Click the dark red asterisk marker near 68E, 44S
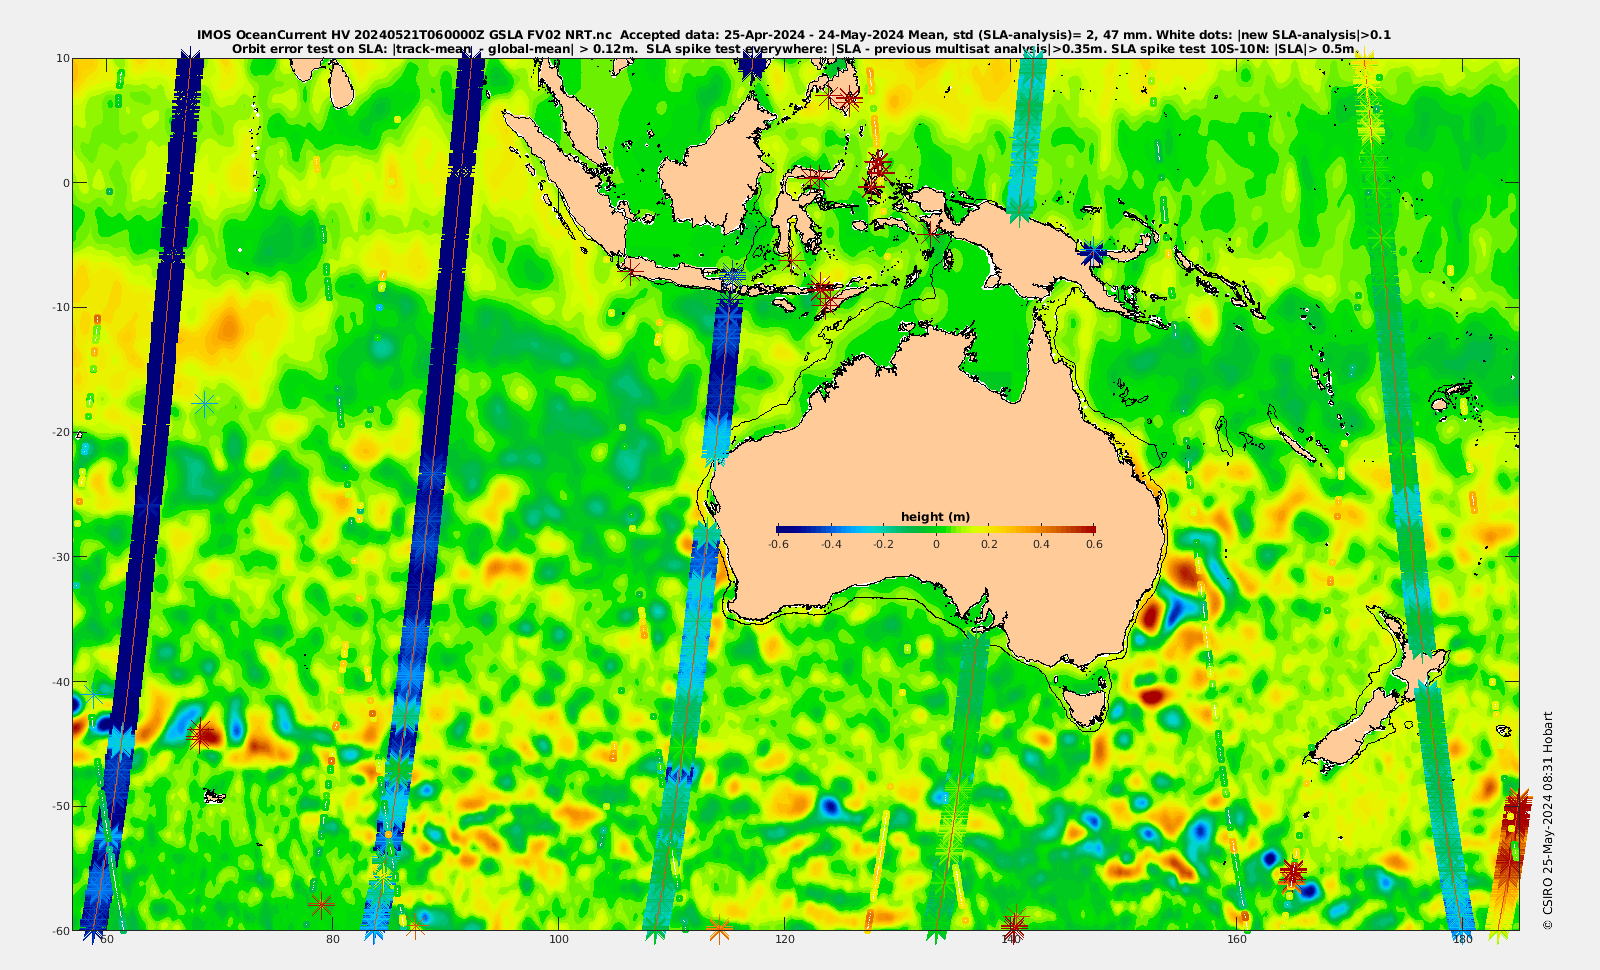 200,736
